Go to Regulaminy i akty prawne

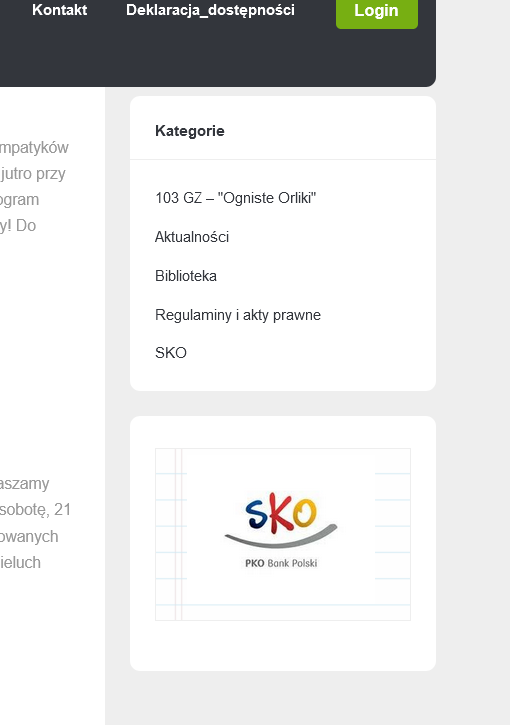[x=238, y=315]
